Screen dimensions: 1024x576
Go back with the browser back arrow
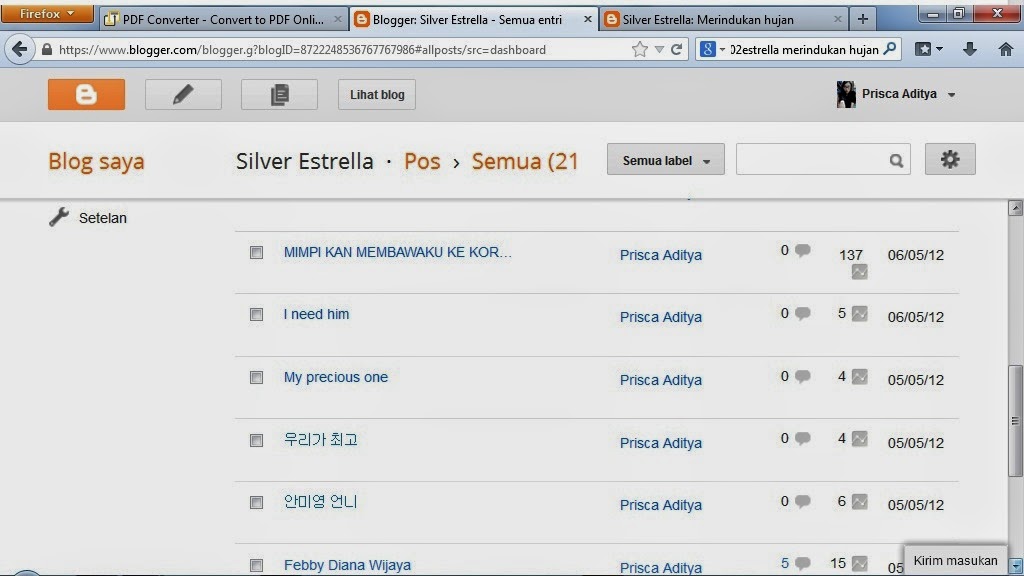pyautogui.click(x=20, y=50)
